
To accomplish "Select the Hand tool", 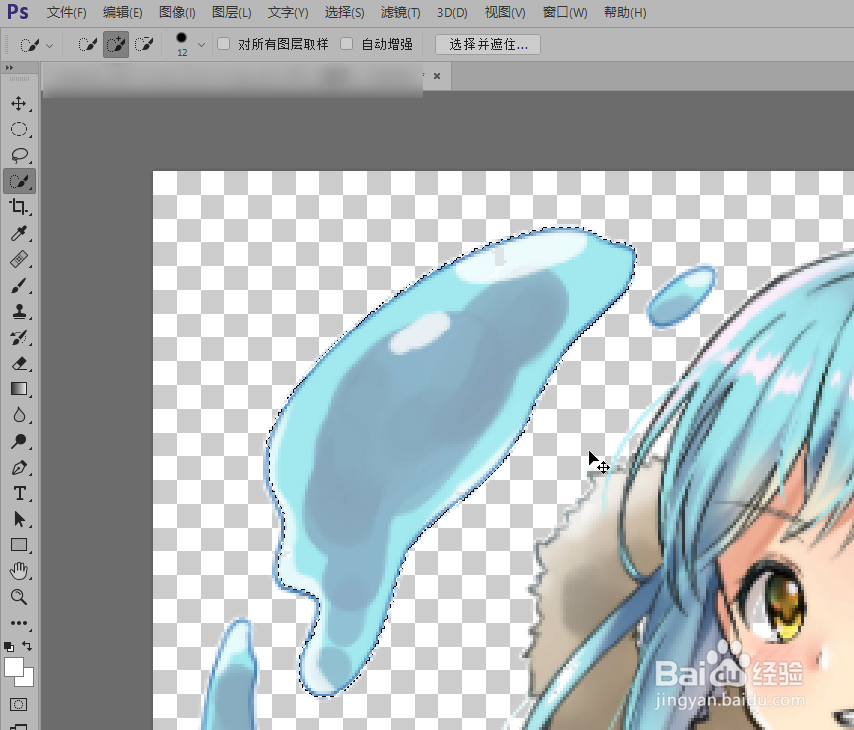I will point(19,571).
